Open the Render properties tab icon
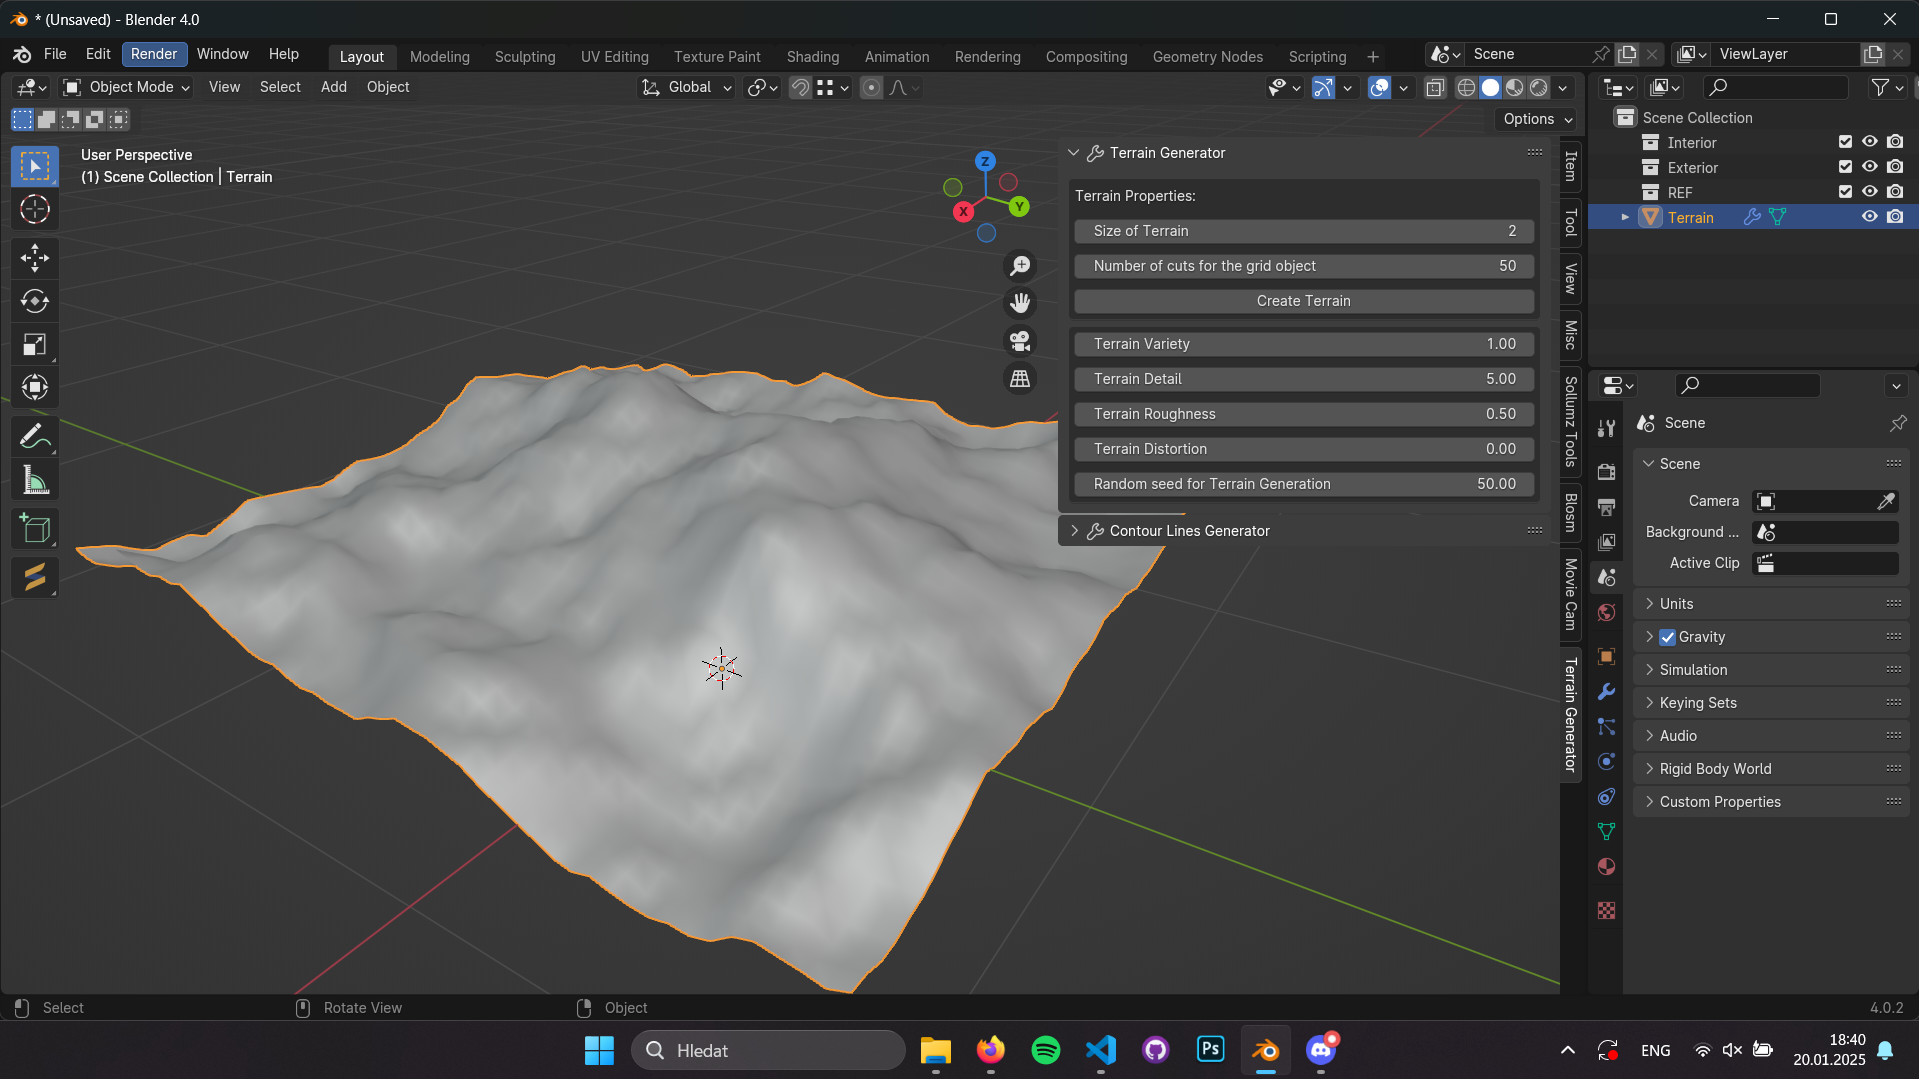This screenshot has height=1080, width=1920. 1606,472
